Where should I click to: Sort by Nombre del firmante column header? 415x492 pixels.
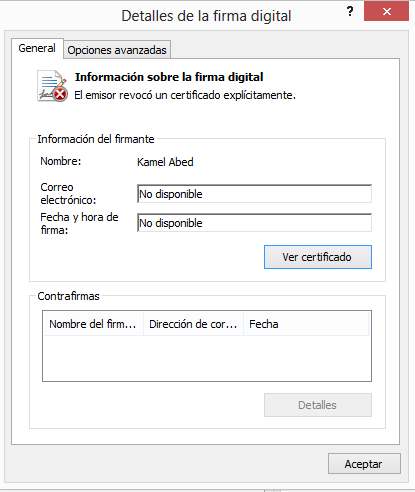pyautogui.click(x=93, y=324)
